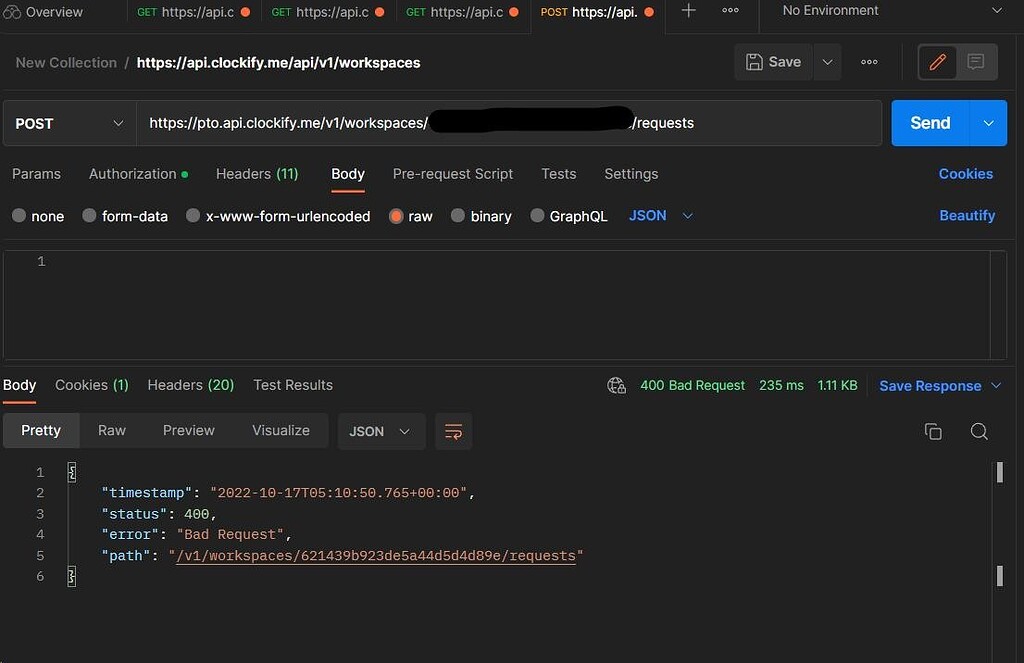This screenshot has width=1024, height=663.
Task: Click the proxy globe icon near 400 Bad Request
Action: click(616, 384)
